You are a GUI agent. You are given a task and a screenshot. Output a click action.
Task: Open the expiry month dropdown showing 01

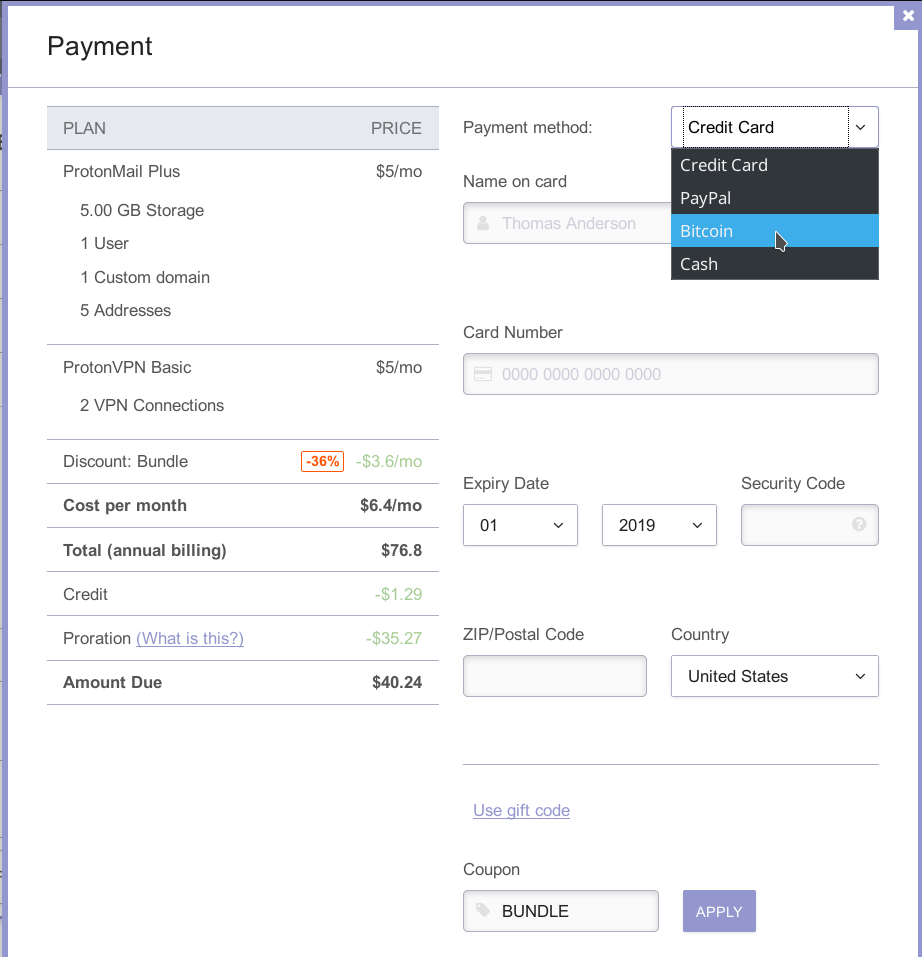[x=520, y=525]
